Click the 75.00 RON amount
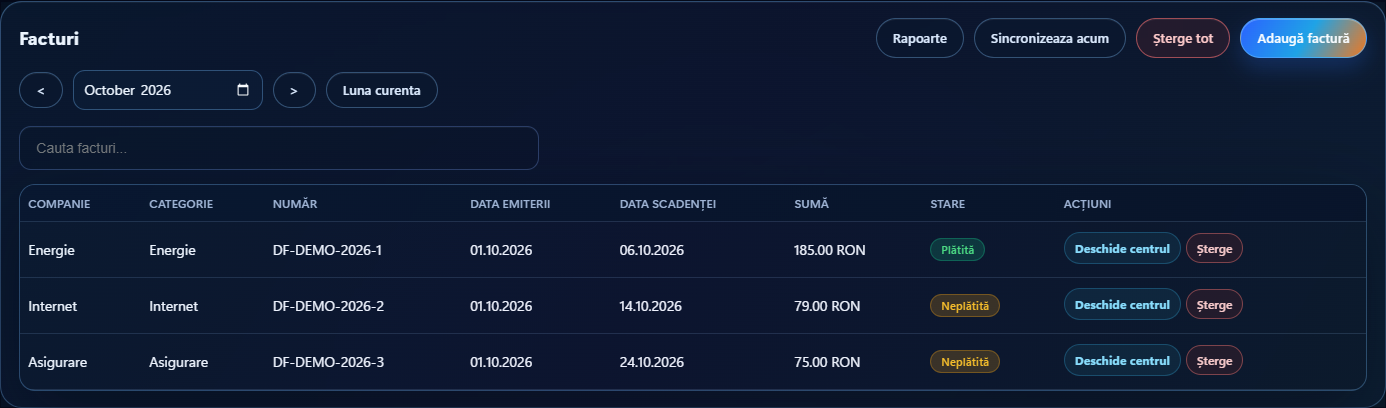The width and height of the screenshot is (1386, 408). coord(826,362)
